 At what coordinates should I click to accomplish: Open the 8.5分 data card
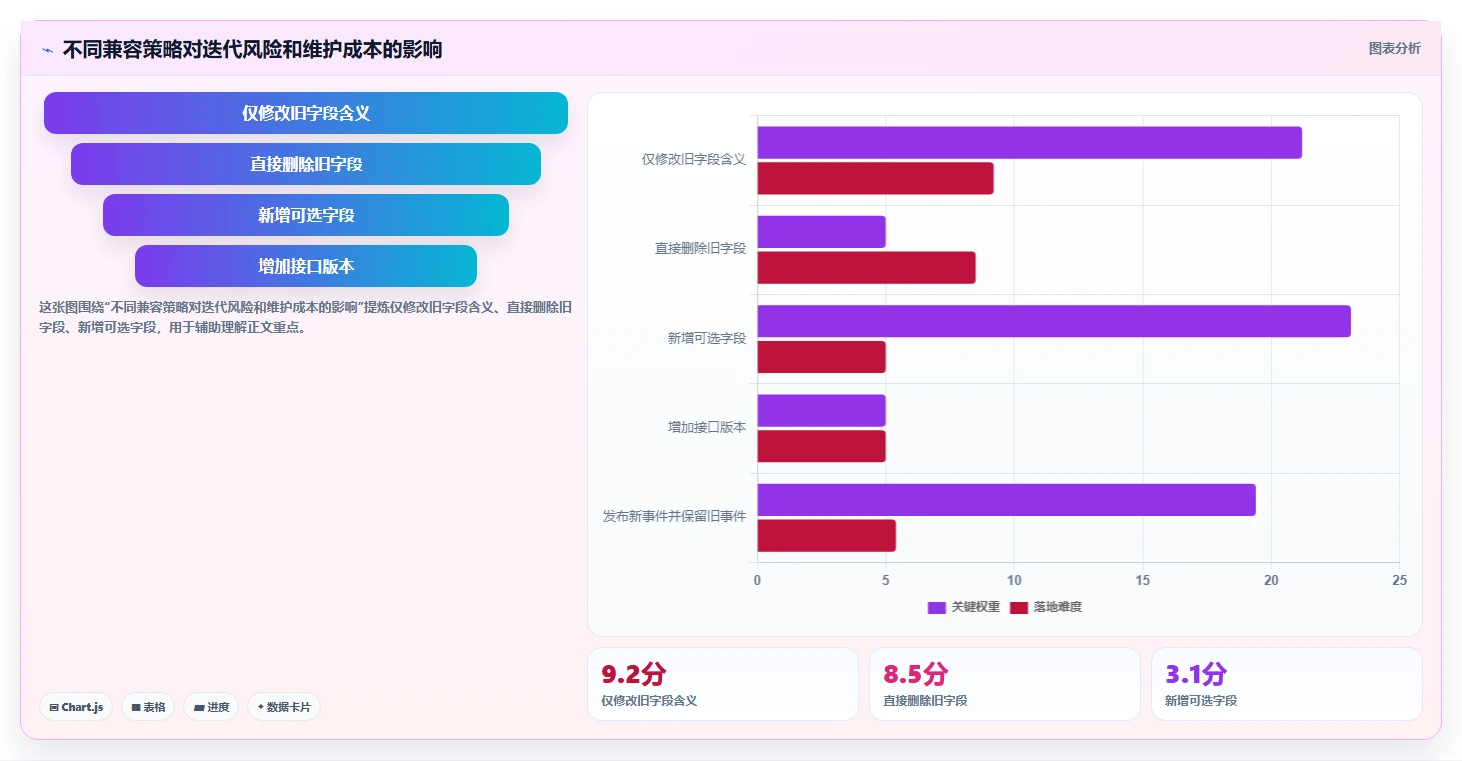1004,684
